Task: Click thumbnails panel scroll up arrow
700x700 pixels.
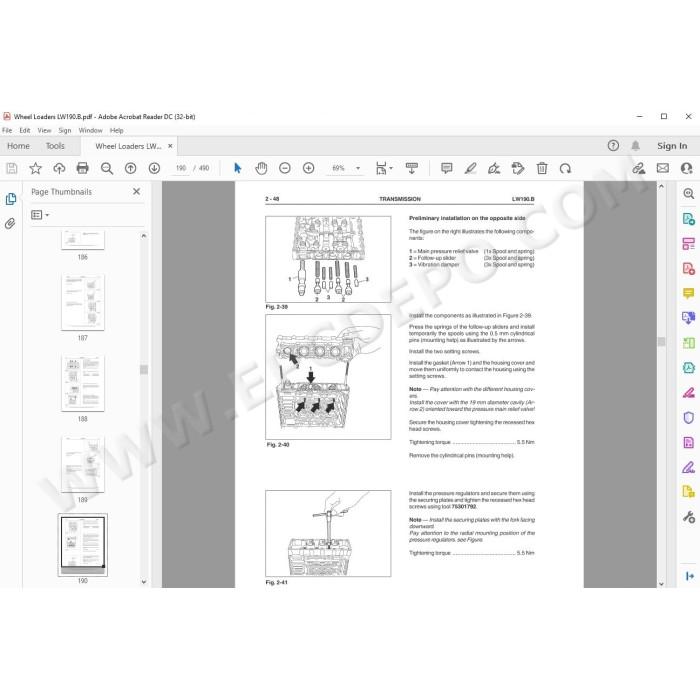Action: (x=144, y=235)
